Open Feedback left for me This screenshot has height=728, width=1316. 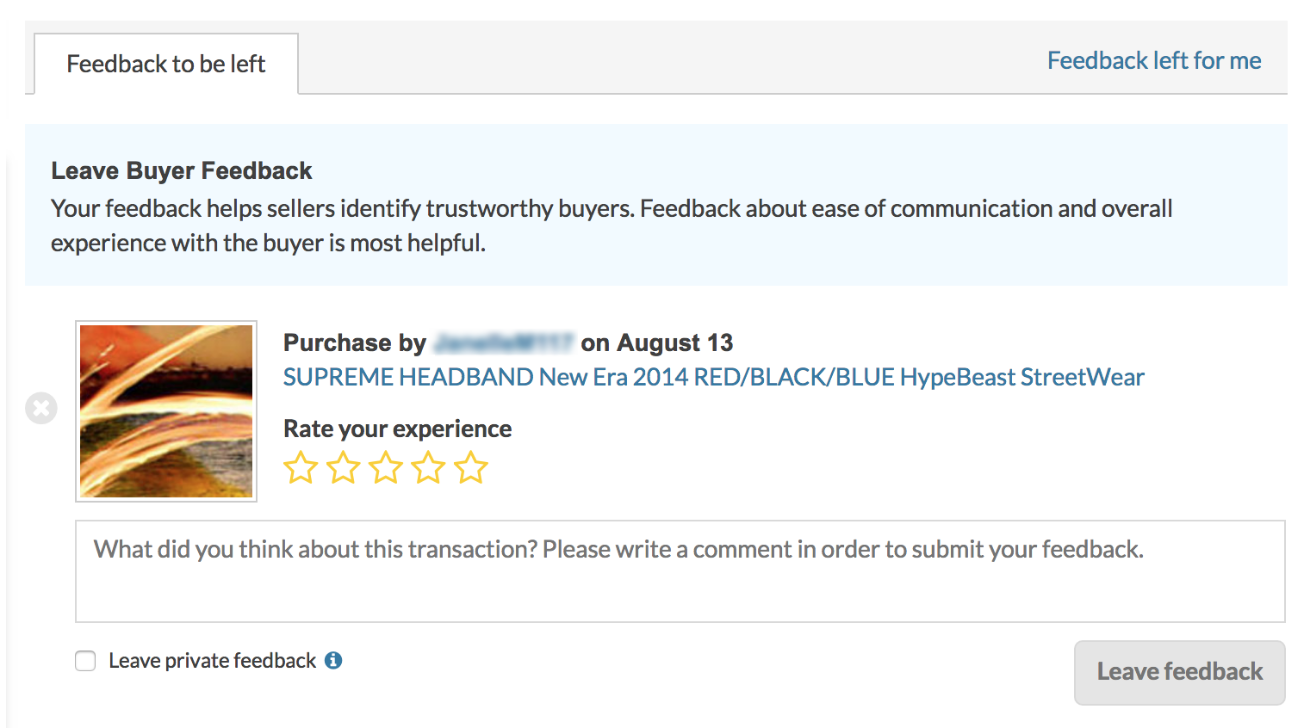[x=1154, y=61]
